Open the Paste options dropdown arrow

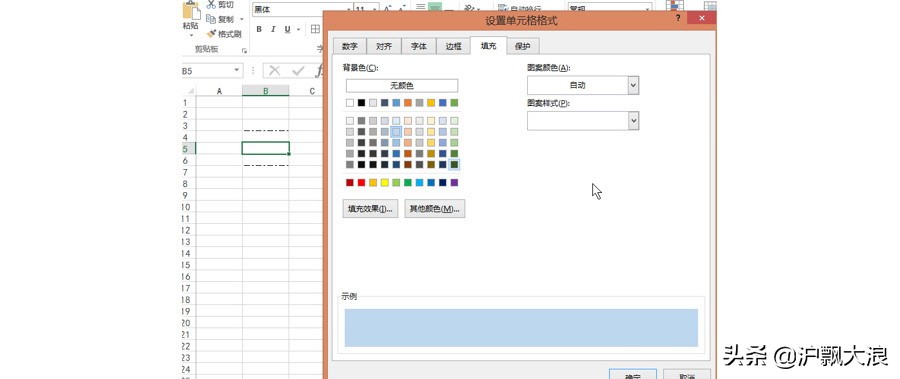[x=191, y=36]
